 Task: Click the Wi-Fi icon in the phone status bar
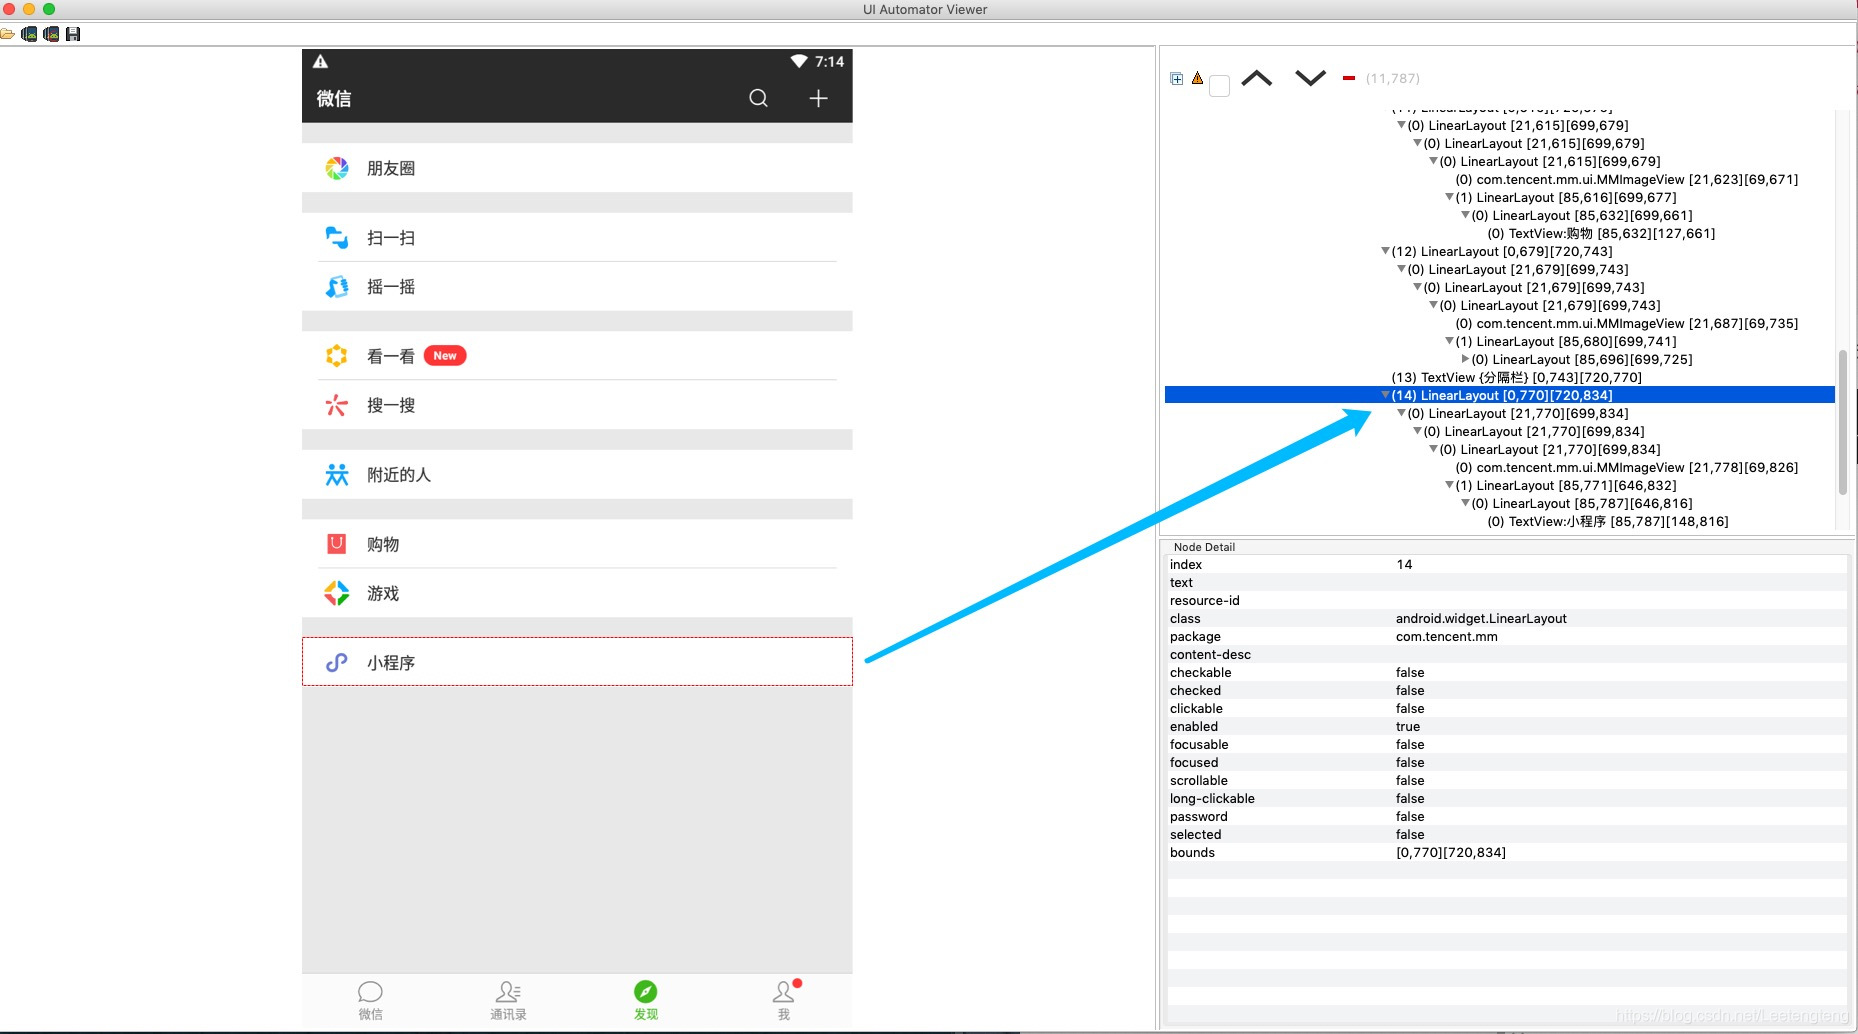pos(799,62)
